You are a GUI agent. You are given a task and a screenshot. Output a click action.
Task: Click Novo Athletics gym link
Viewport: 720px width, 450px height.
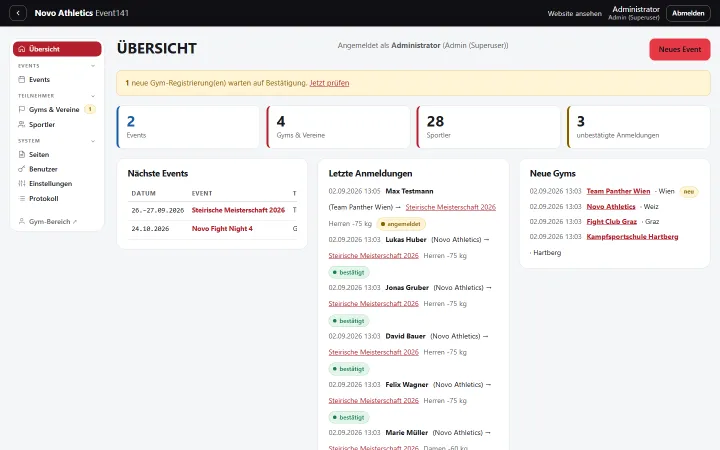[611, 207]
